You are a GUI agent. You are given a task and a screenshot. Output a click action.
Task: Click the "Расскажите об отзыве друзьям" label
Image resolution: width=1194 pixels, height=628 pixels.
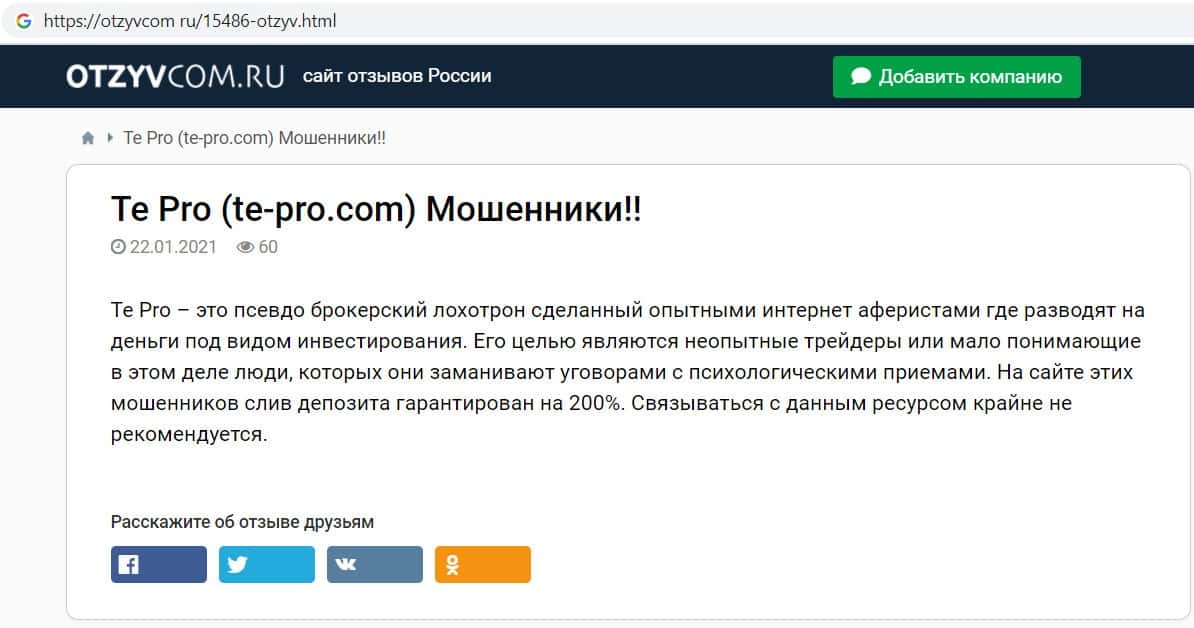[242, 522]
